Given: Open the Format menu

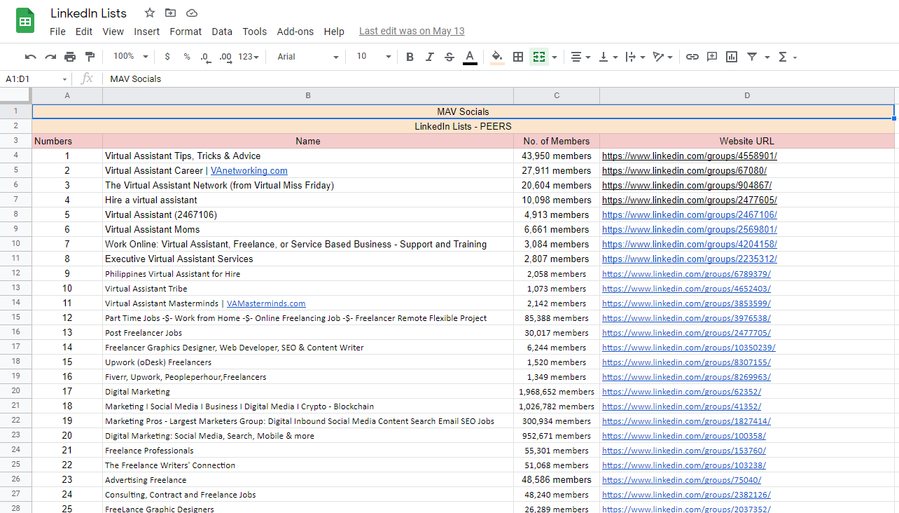Looking at the screenshot, I should (x=185, y=32).
